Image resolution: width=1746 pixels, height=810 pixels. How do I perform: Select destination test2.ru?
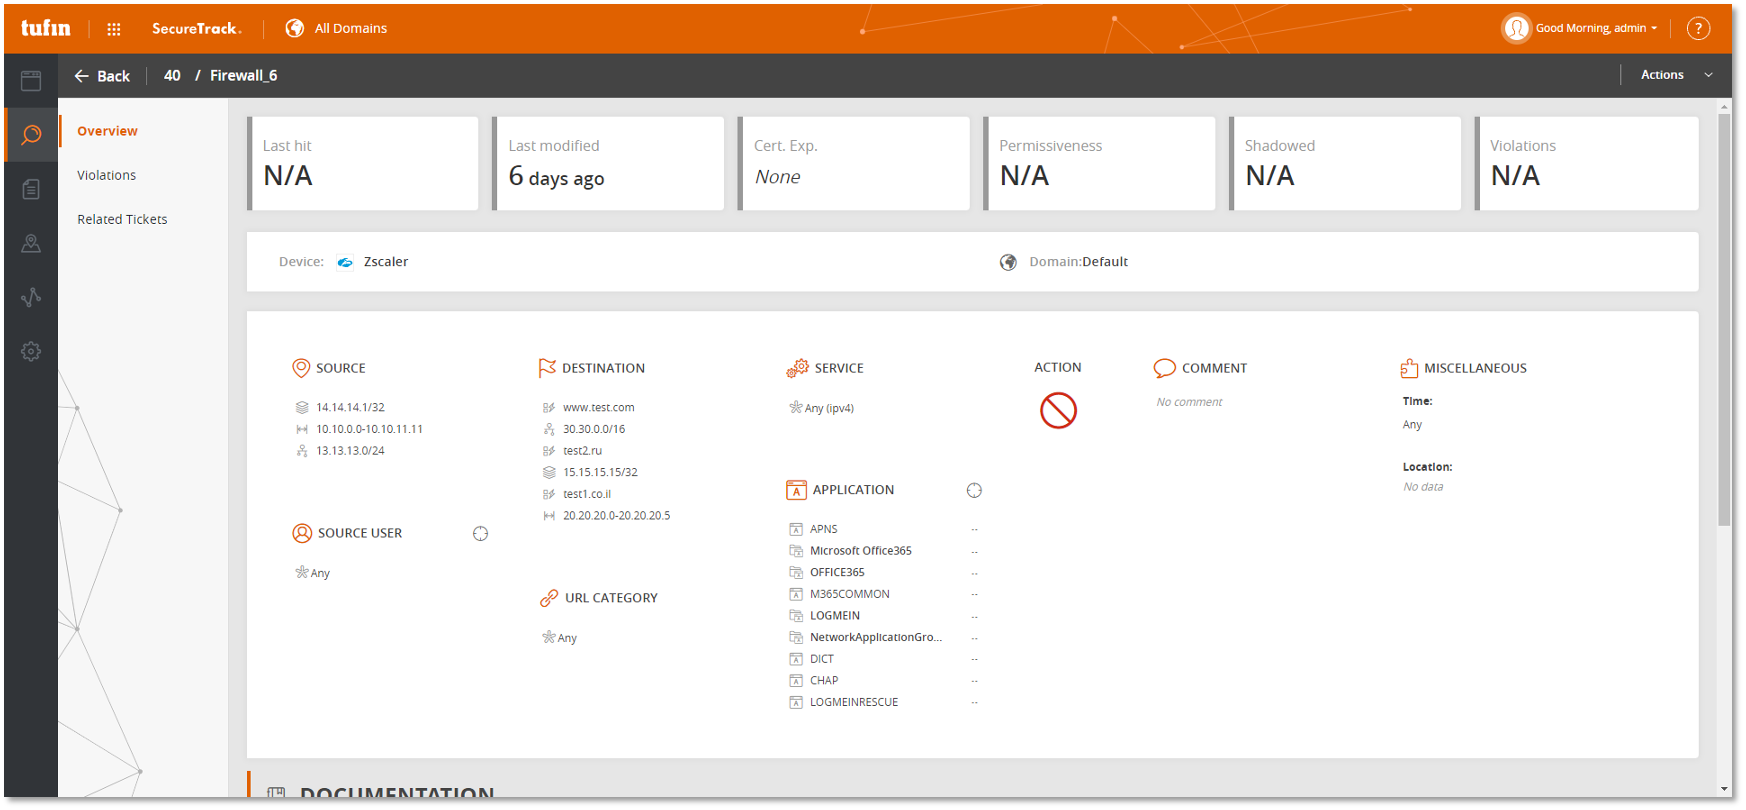point(582,451)
